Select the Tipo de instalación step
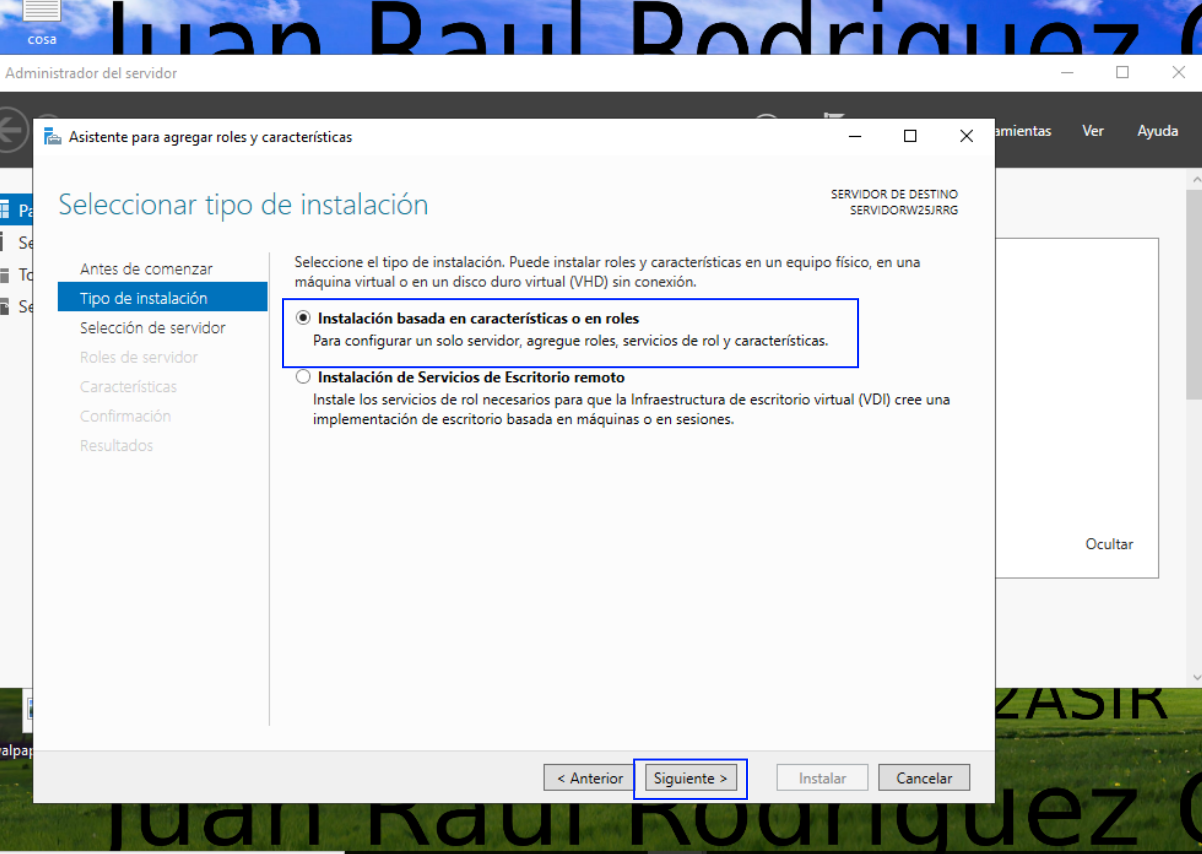 point(143,298)
